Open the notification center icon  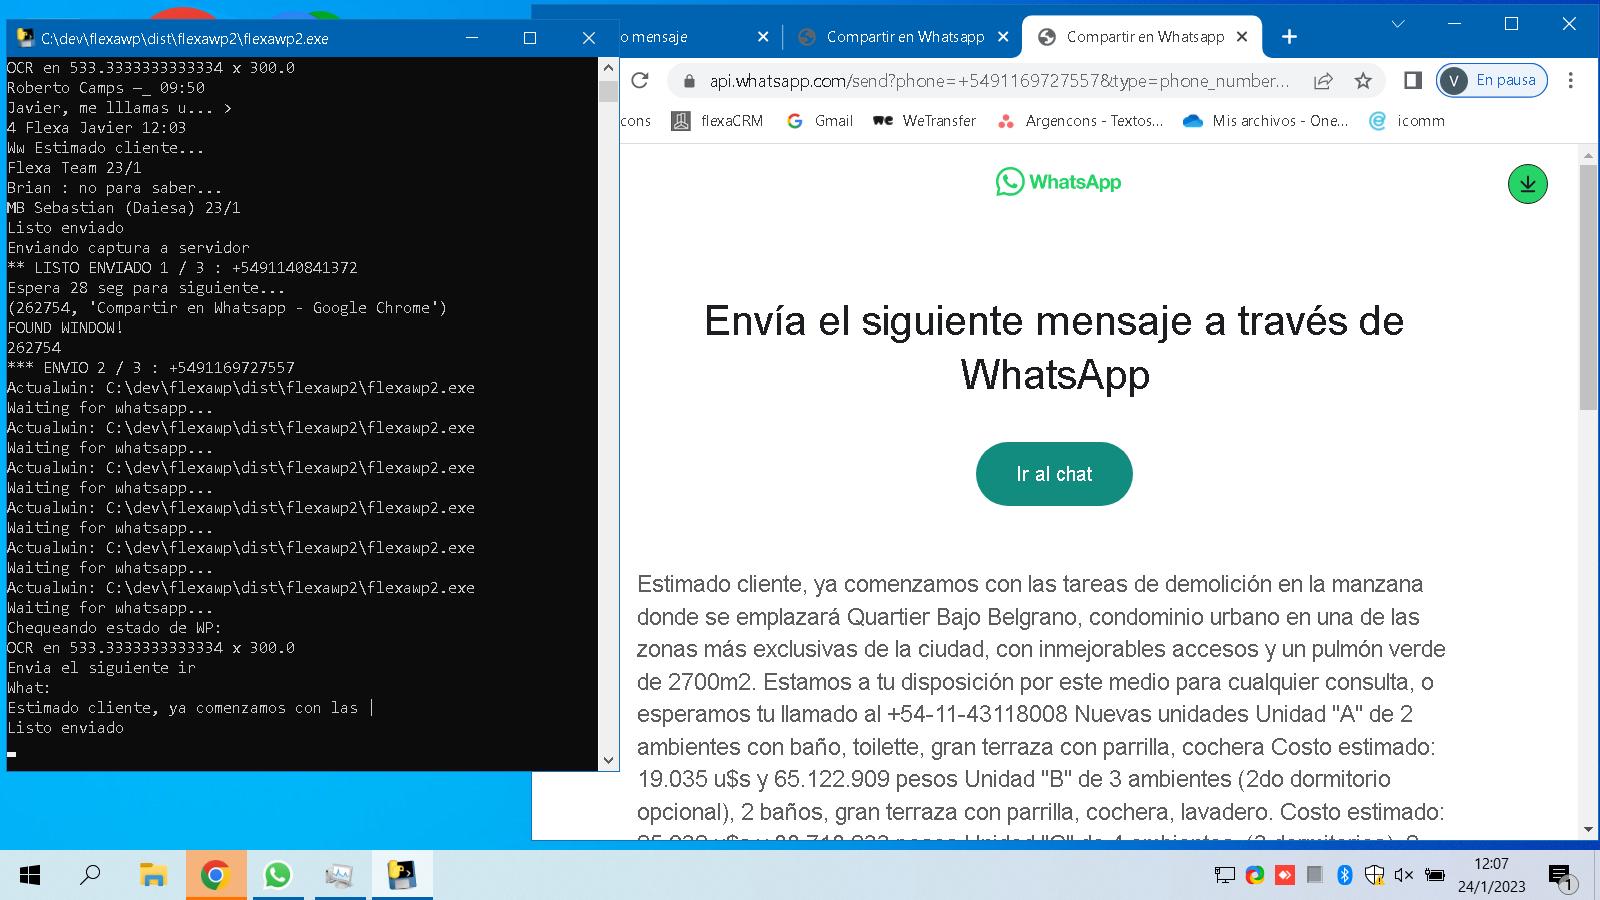point(1562,877)
